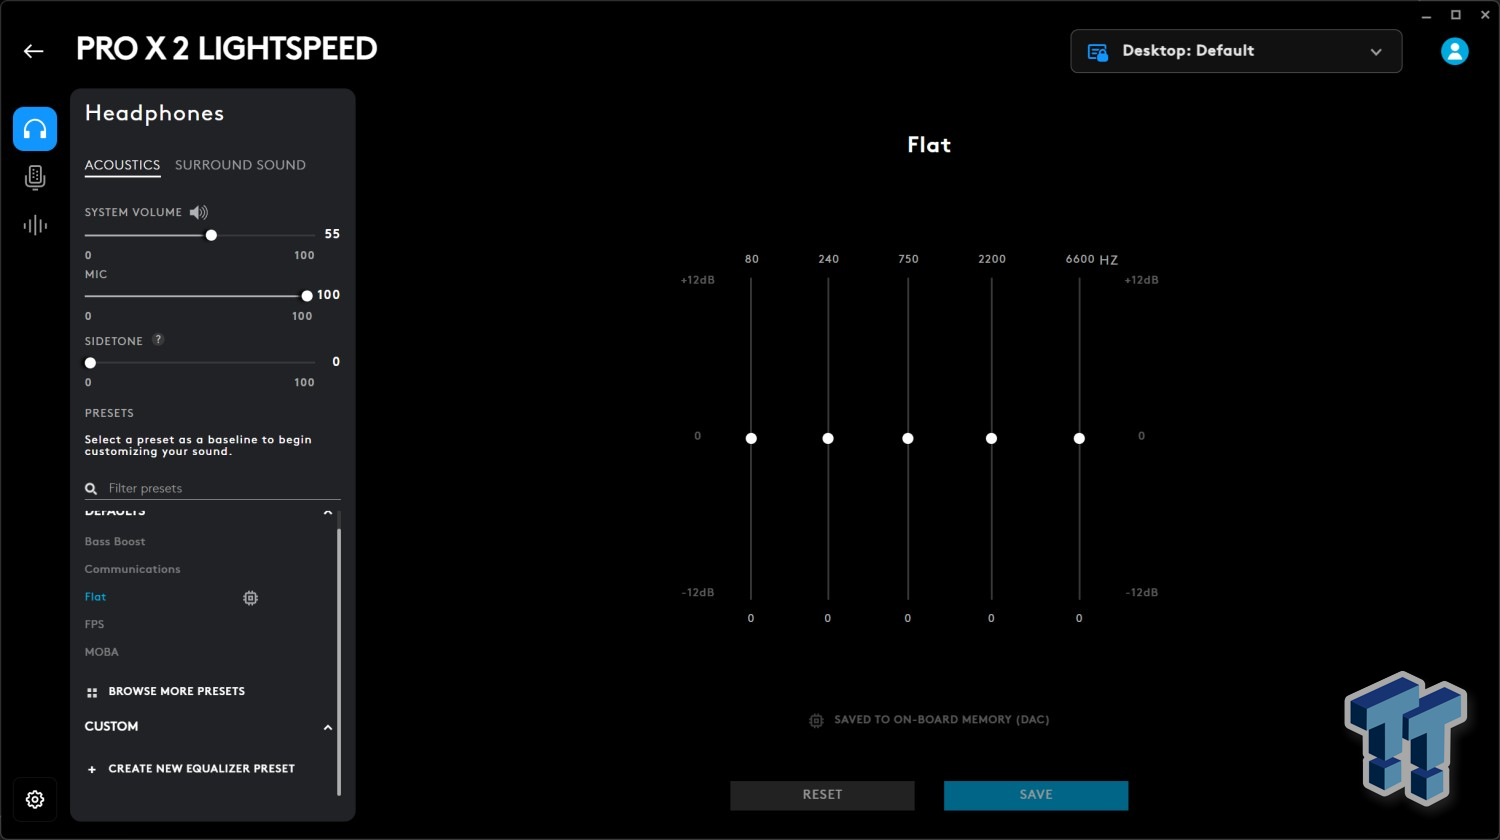Screen dimensions: 1500x840
Task: Open the equalizer waveform sidebar icon
Action: [35, 225]
